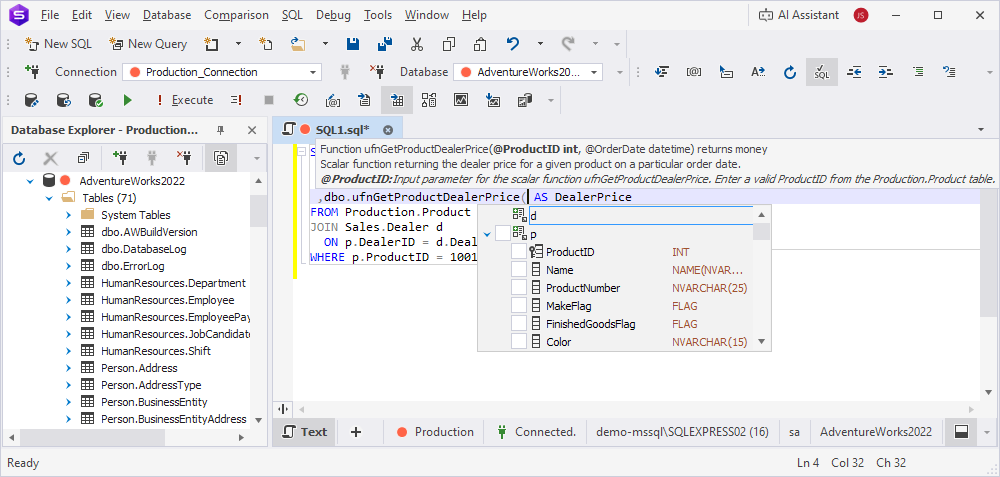This screenshot has width=1000, height=477.
Task: Tick the checkbox next to ProductNumber
Action: pos(518,288)
